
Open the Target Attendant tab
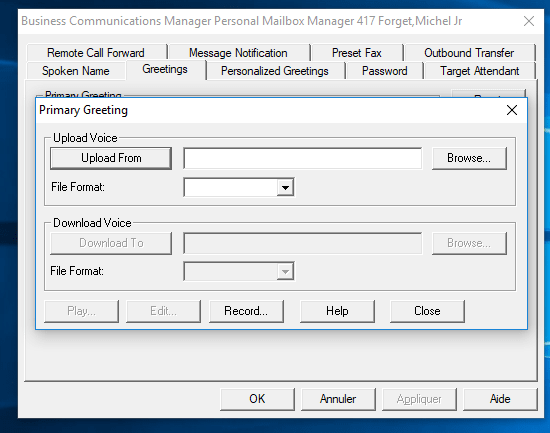tap(479, 71)
